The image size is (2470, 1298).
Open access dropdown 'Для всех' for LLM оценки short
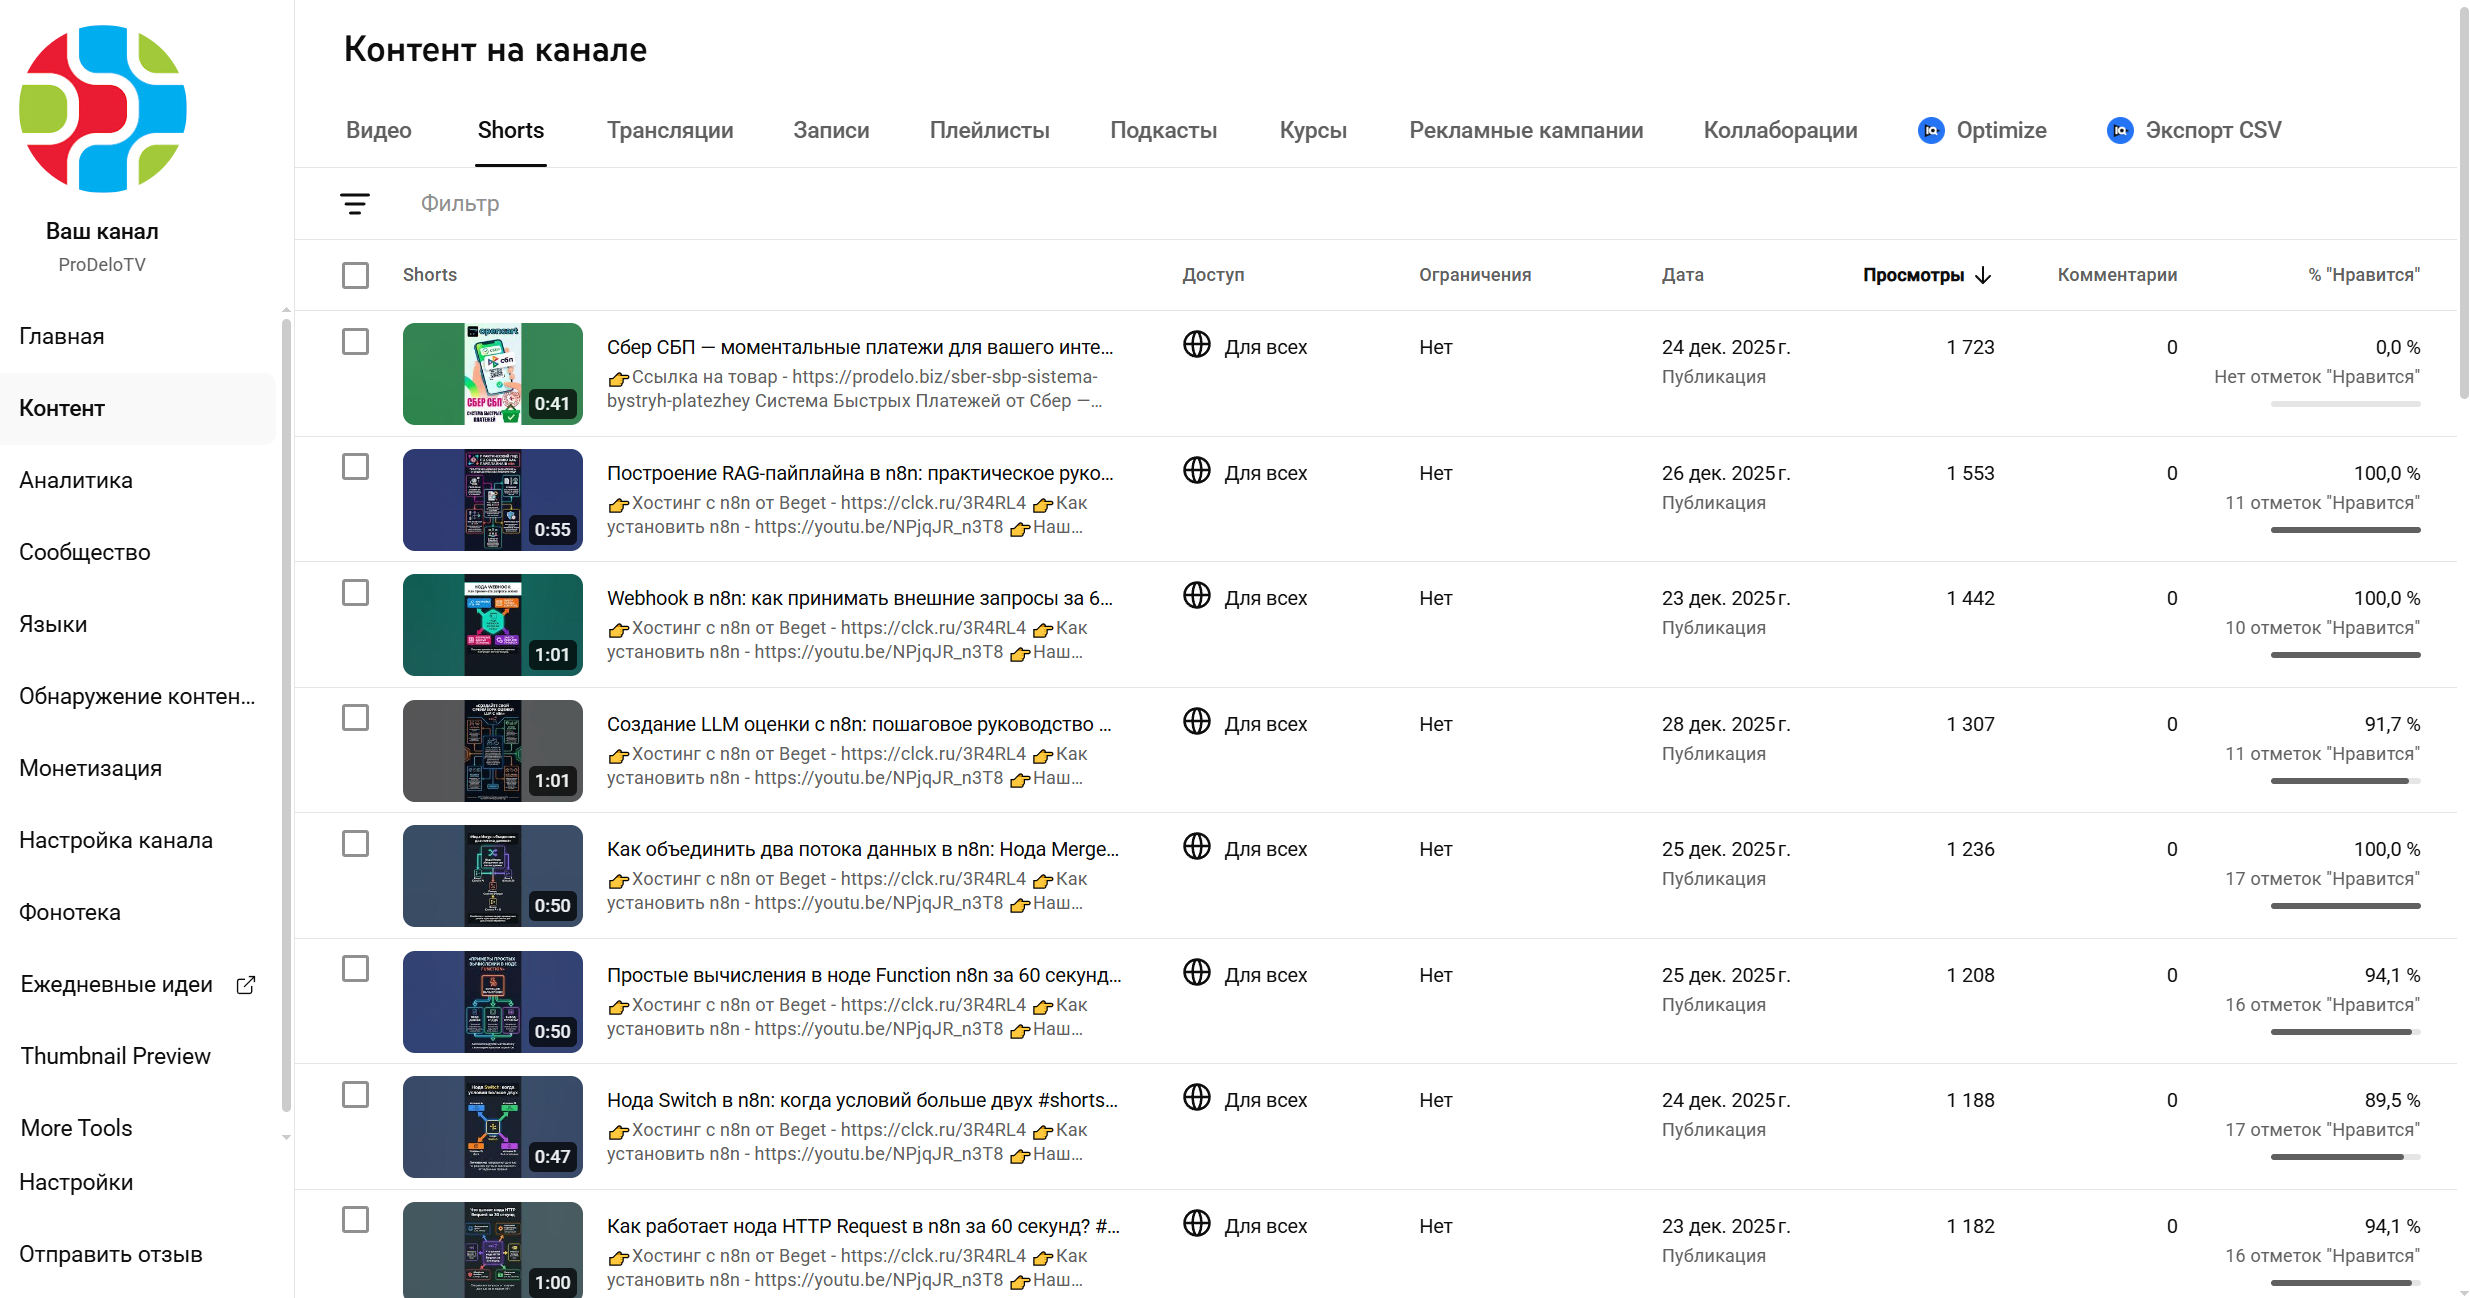pyautogui.click(x=1265, y=724)
